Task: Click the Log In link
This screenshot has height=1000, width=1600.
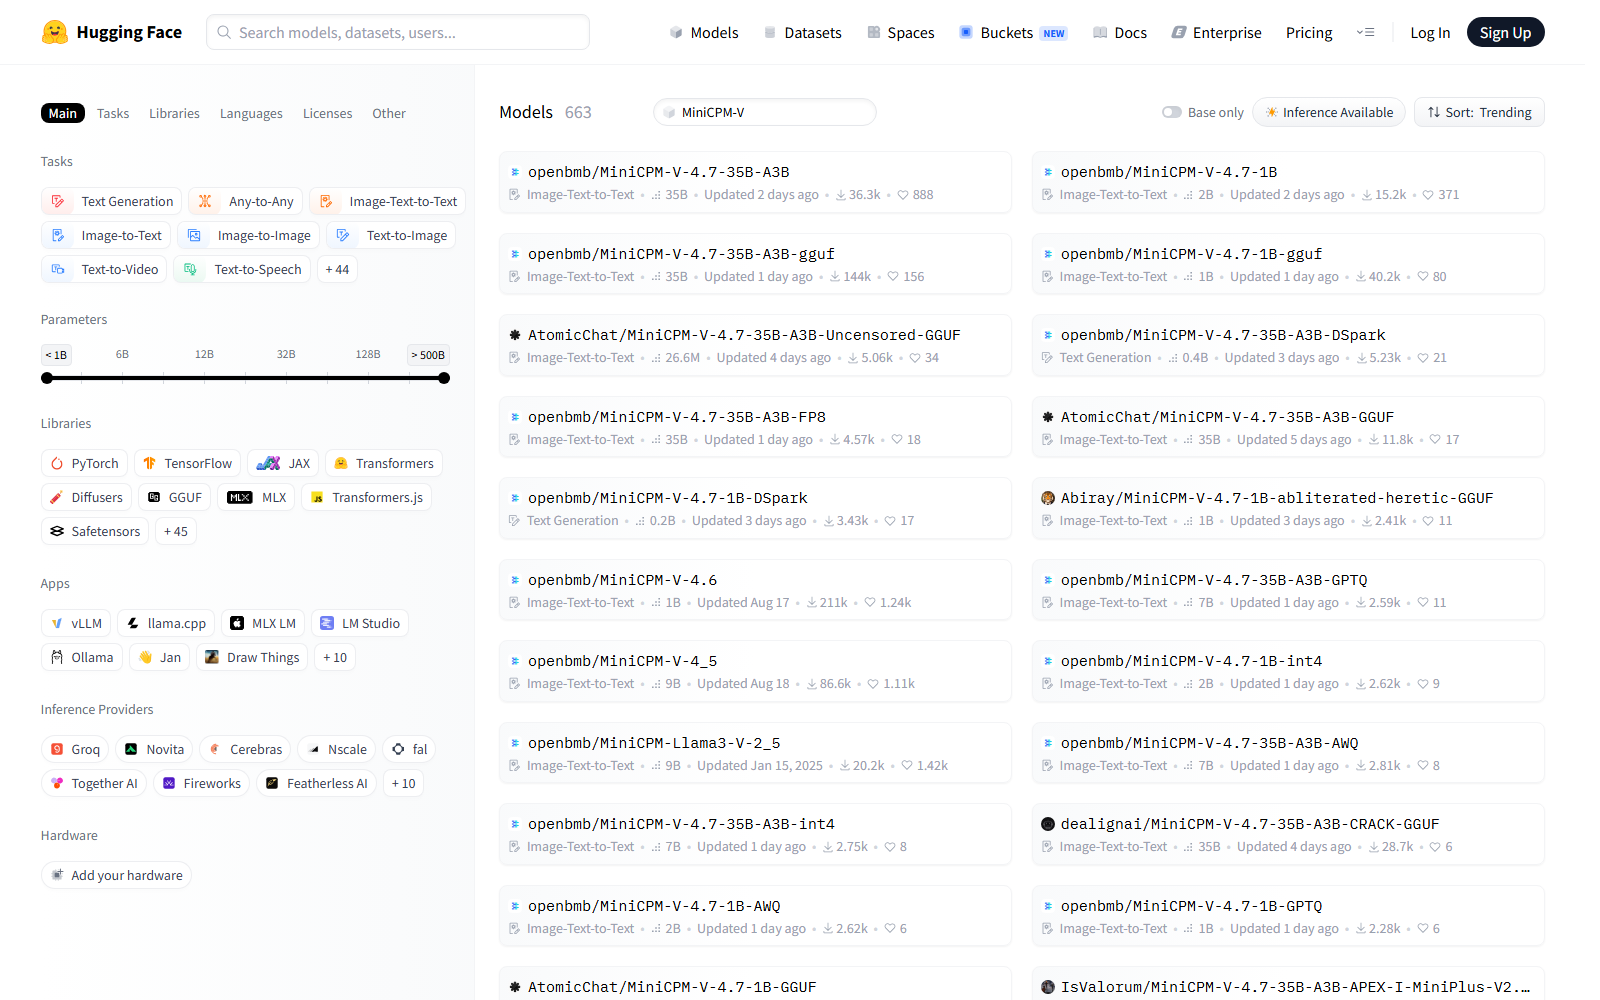Action: click(1430, 33)
